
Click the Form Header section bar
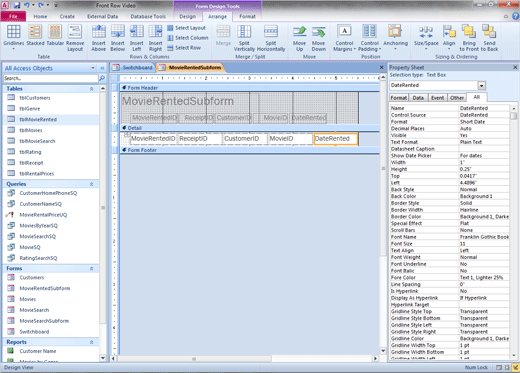point(249,88)
